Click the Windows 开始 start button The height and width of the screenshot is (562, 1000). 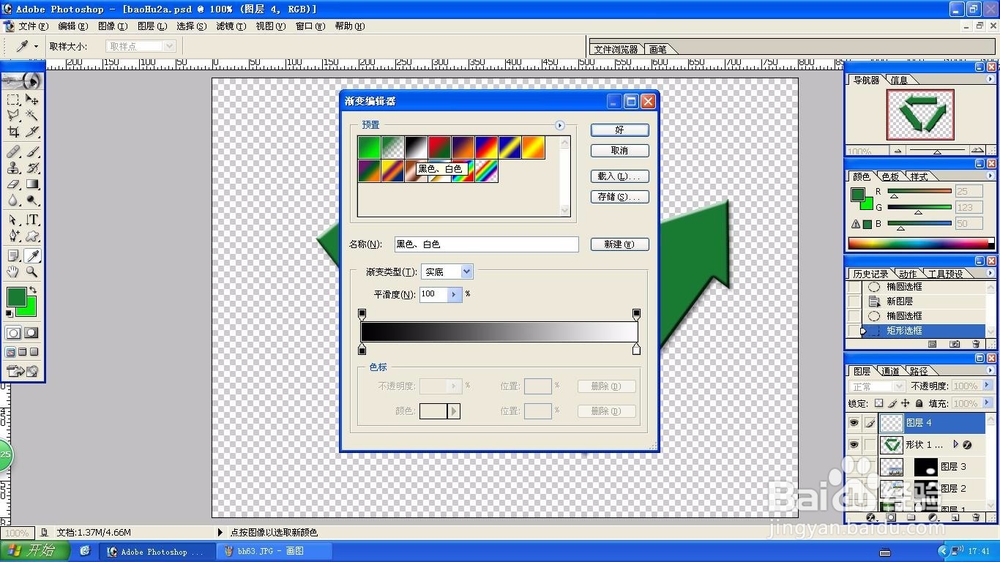[33, 551]
